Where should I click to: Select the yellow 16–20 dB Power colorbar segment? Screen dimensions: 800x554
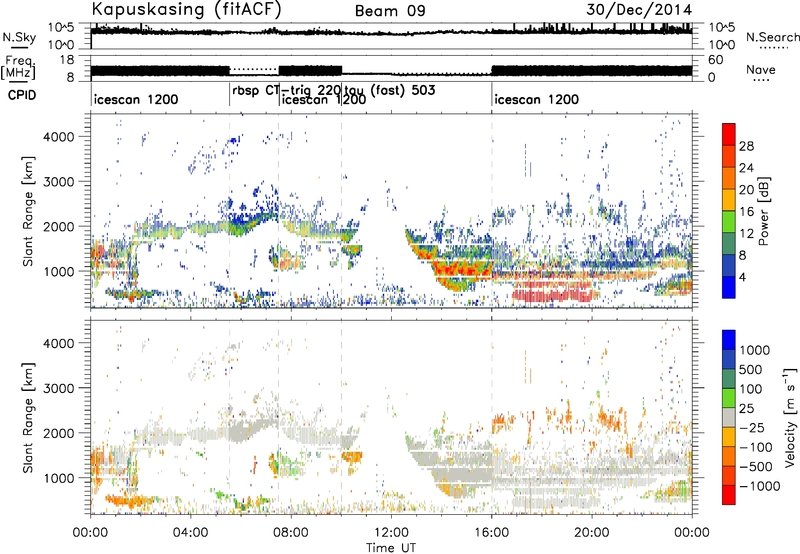tap(729, 200)
